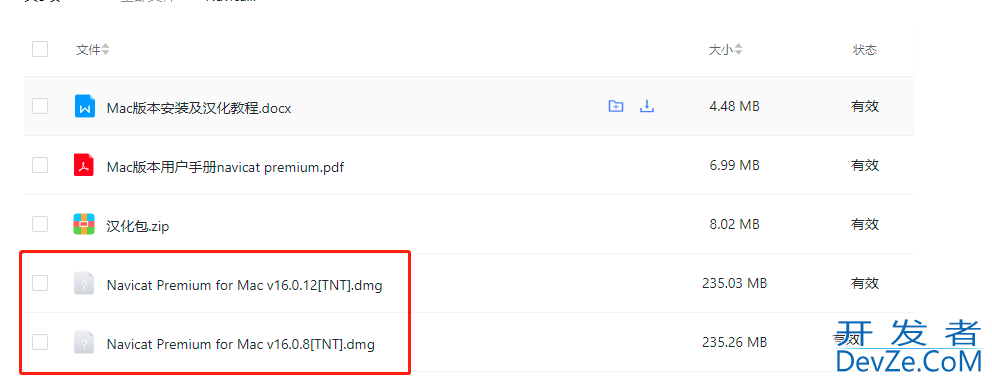This screenshot has height=383, width=992.
Task: Click 有效 status of the pdf row
Action: 865,165
